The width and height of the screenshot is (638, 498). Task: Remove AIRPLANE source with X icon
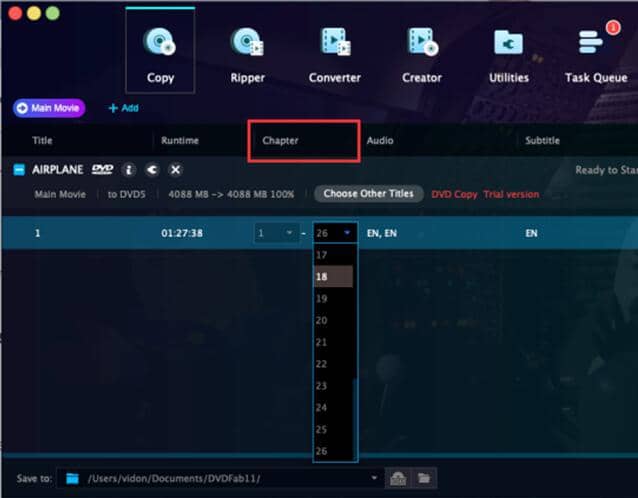(175, 170)
